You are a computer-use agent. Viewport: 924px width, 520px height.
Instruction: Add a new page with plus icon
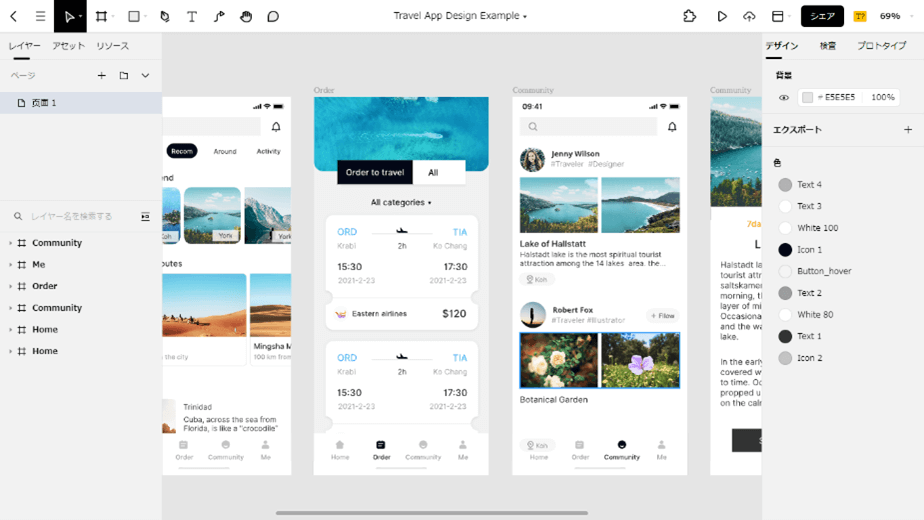click(x=101, y=75)
